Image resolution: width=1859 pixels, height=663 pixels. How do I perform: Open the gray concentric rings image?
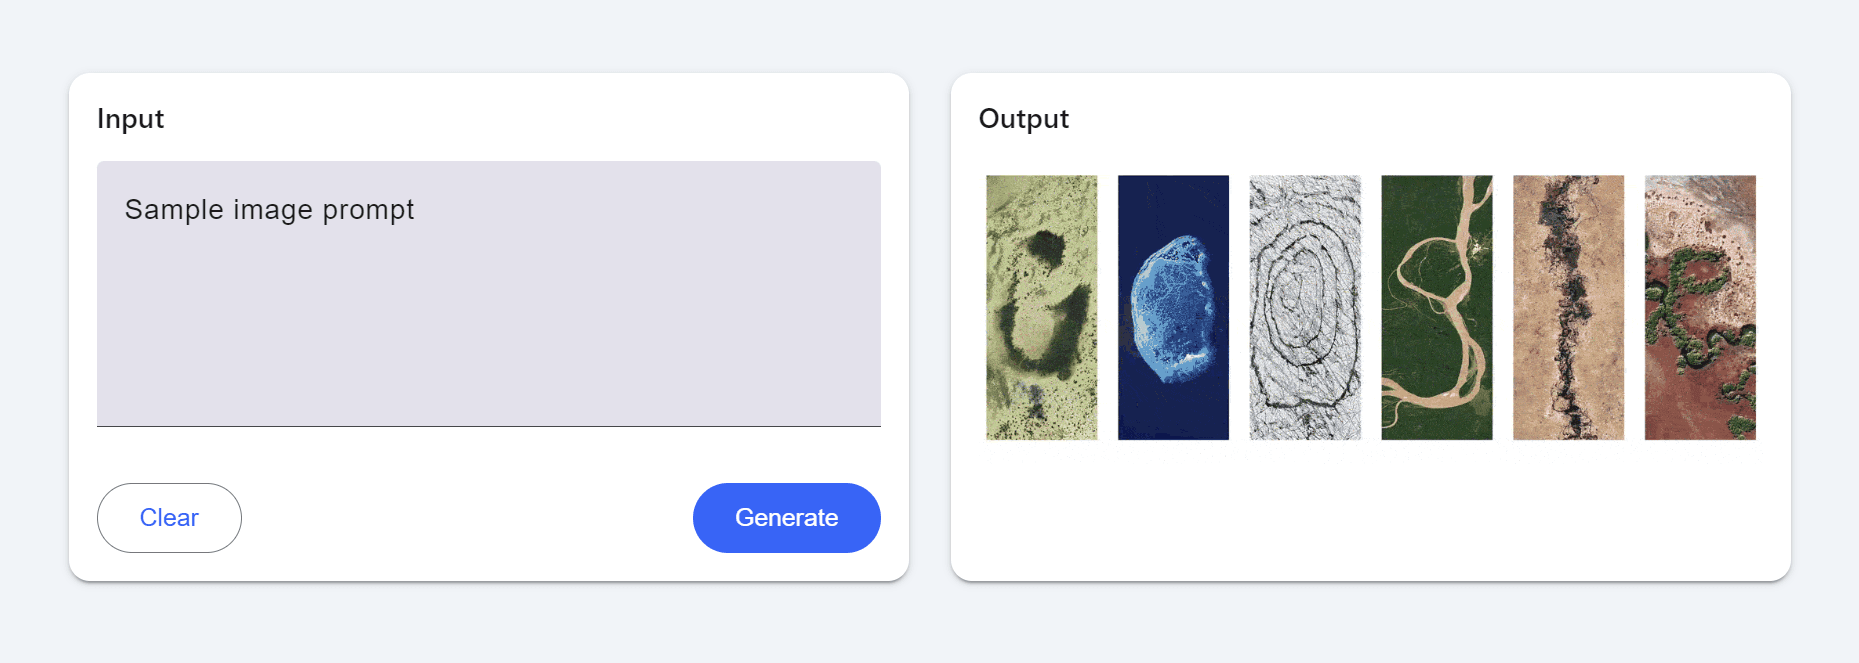[x=1305, y=308]
